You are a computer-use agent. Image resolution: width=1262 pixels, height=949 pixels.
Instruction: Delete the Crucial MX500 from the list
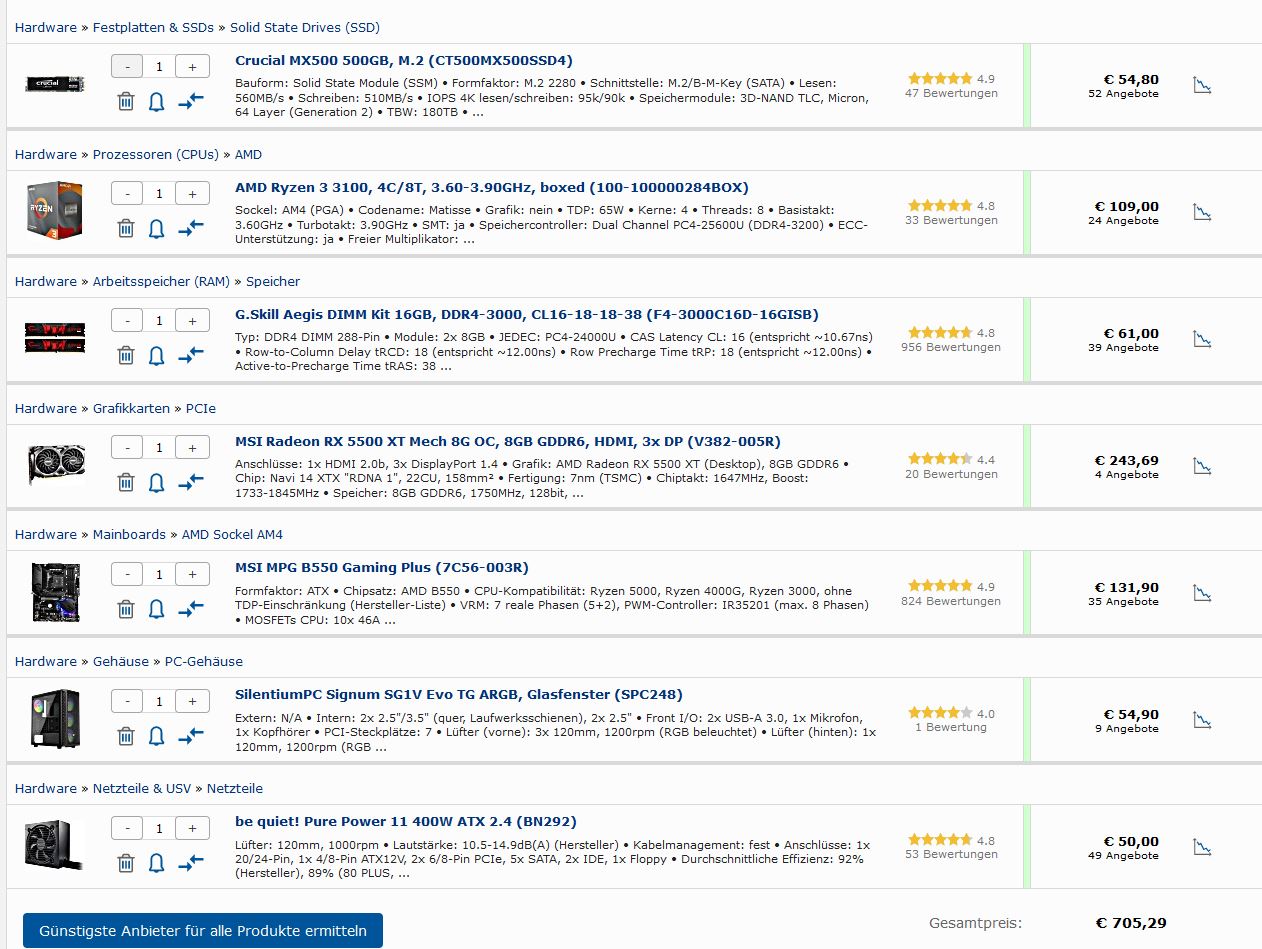(x=126, y=101)
